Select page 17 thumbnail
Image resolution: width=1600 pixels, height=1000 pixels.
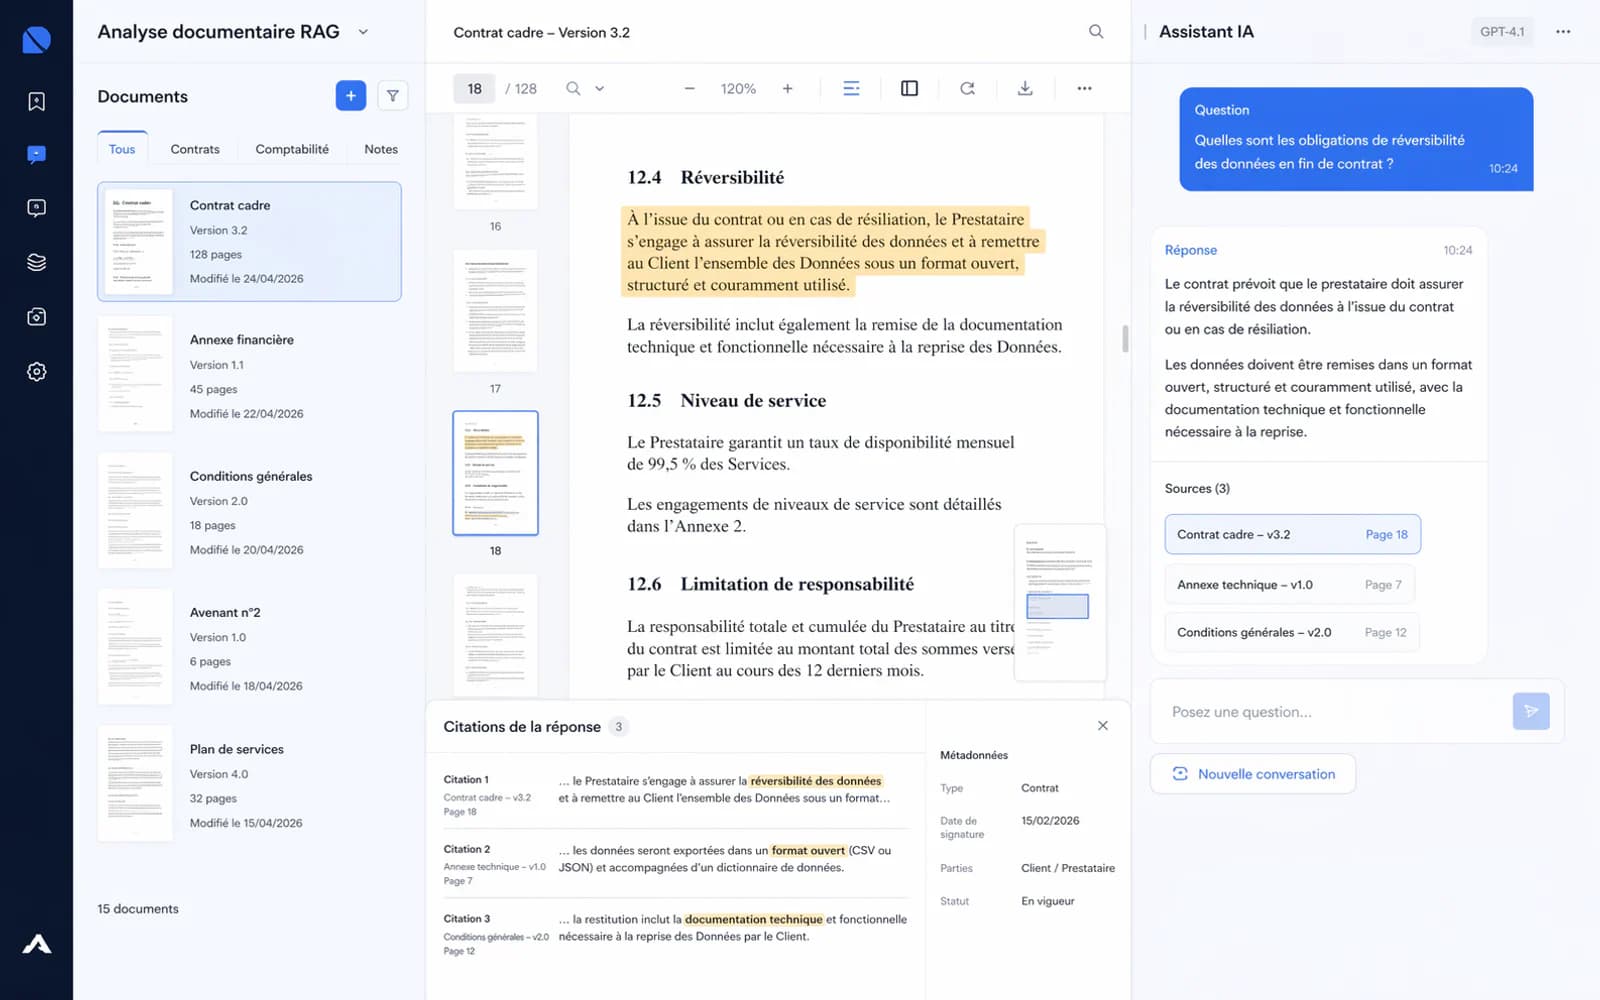pos(495,311)
